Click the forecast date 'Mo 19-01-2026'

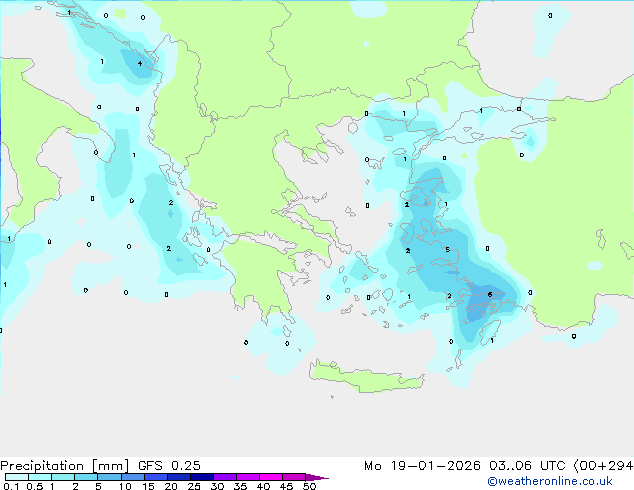click(x=422, y=466)
